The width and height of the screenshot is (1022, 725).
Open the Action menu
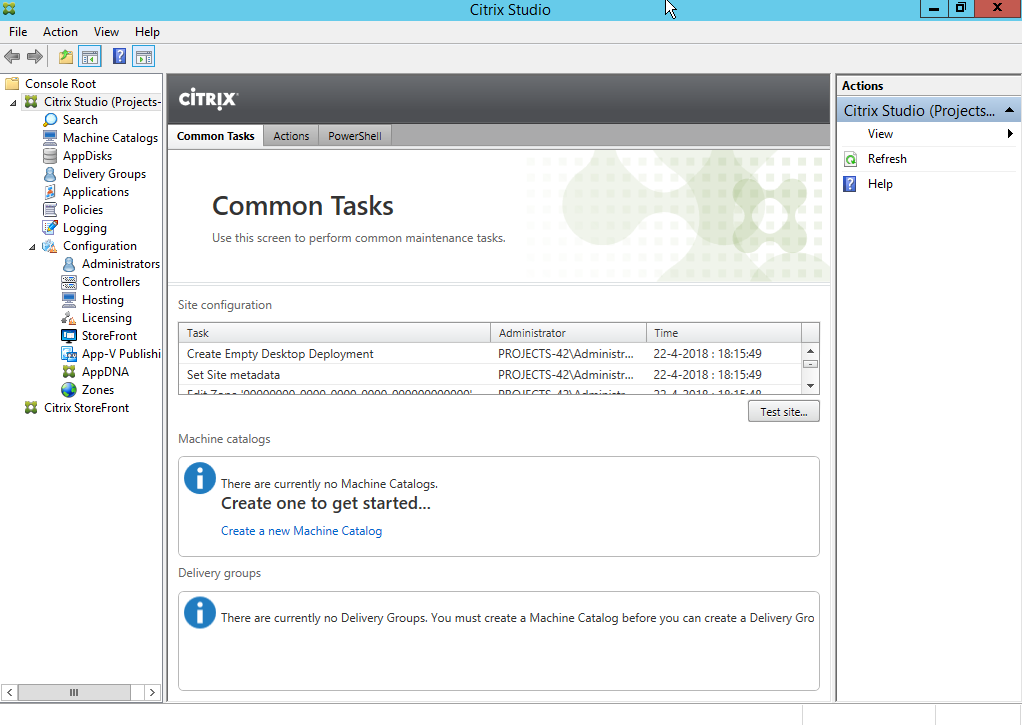click(x=60, y=32)
